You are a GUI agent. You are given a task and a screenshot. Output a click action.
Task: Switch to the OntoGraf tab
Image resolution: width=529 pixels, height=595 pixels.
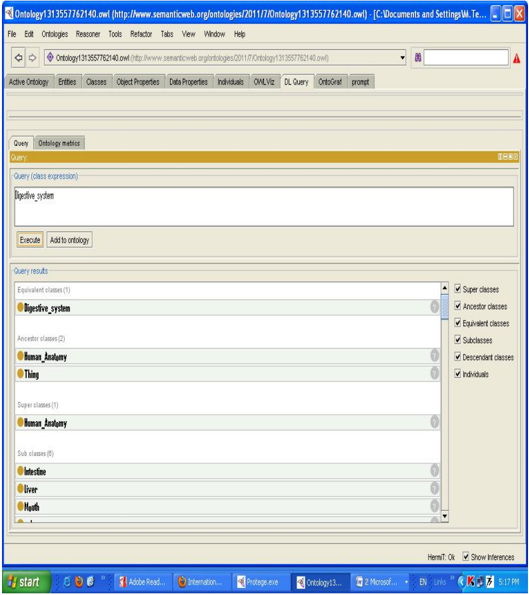click(330, 82)
